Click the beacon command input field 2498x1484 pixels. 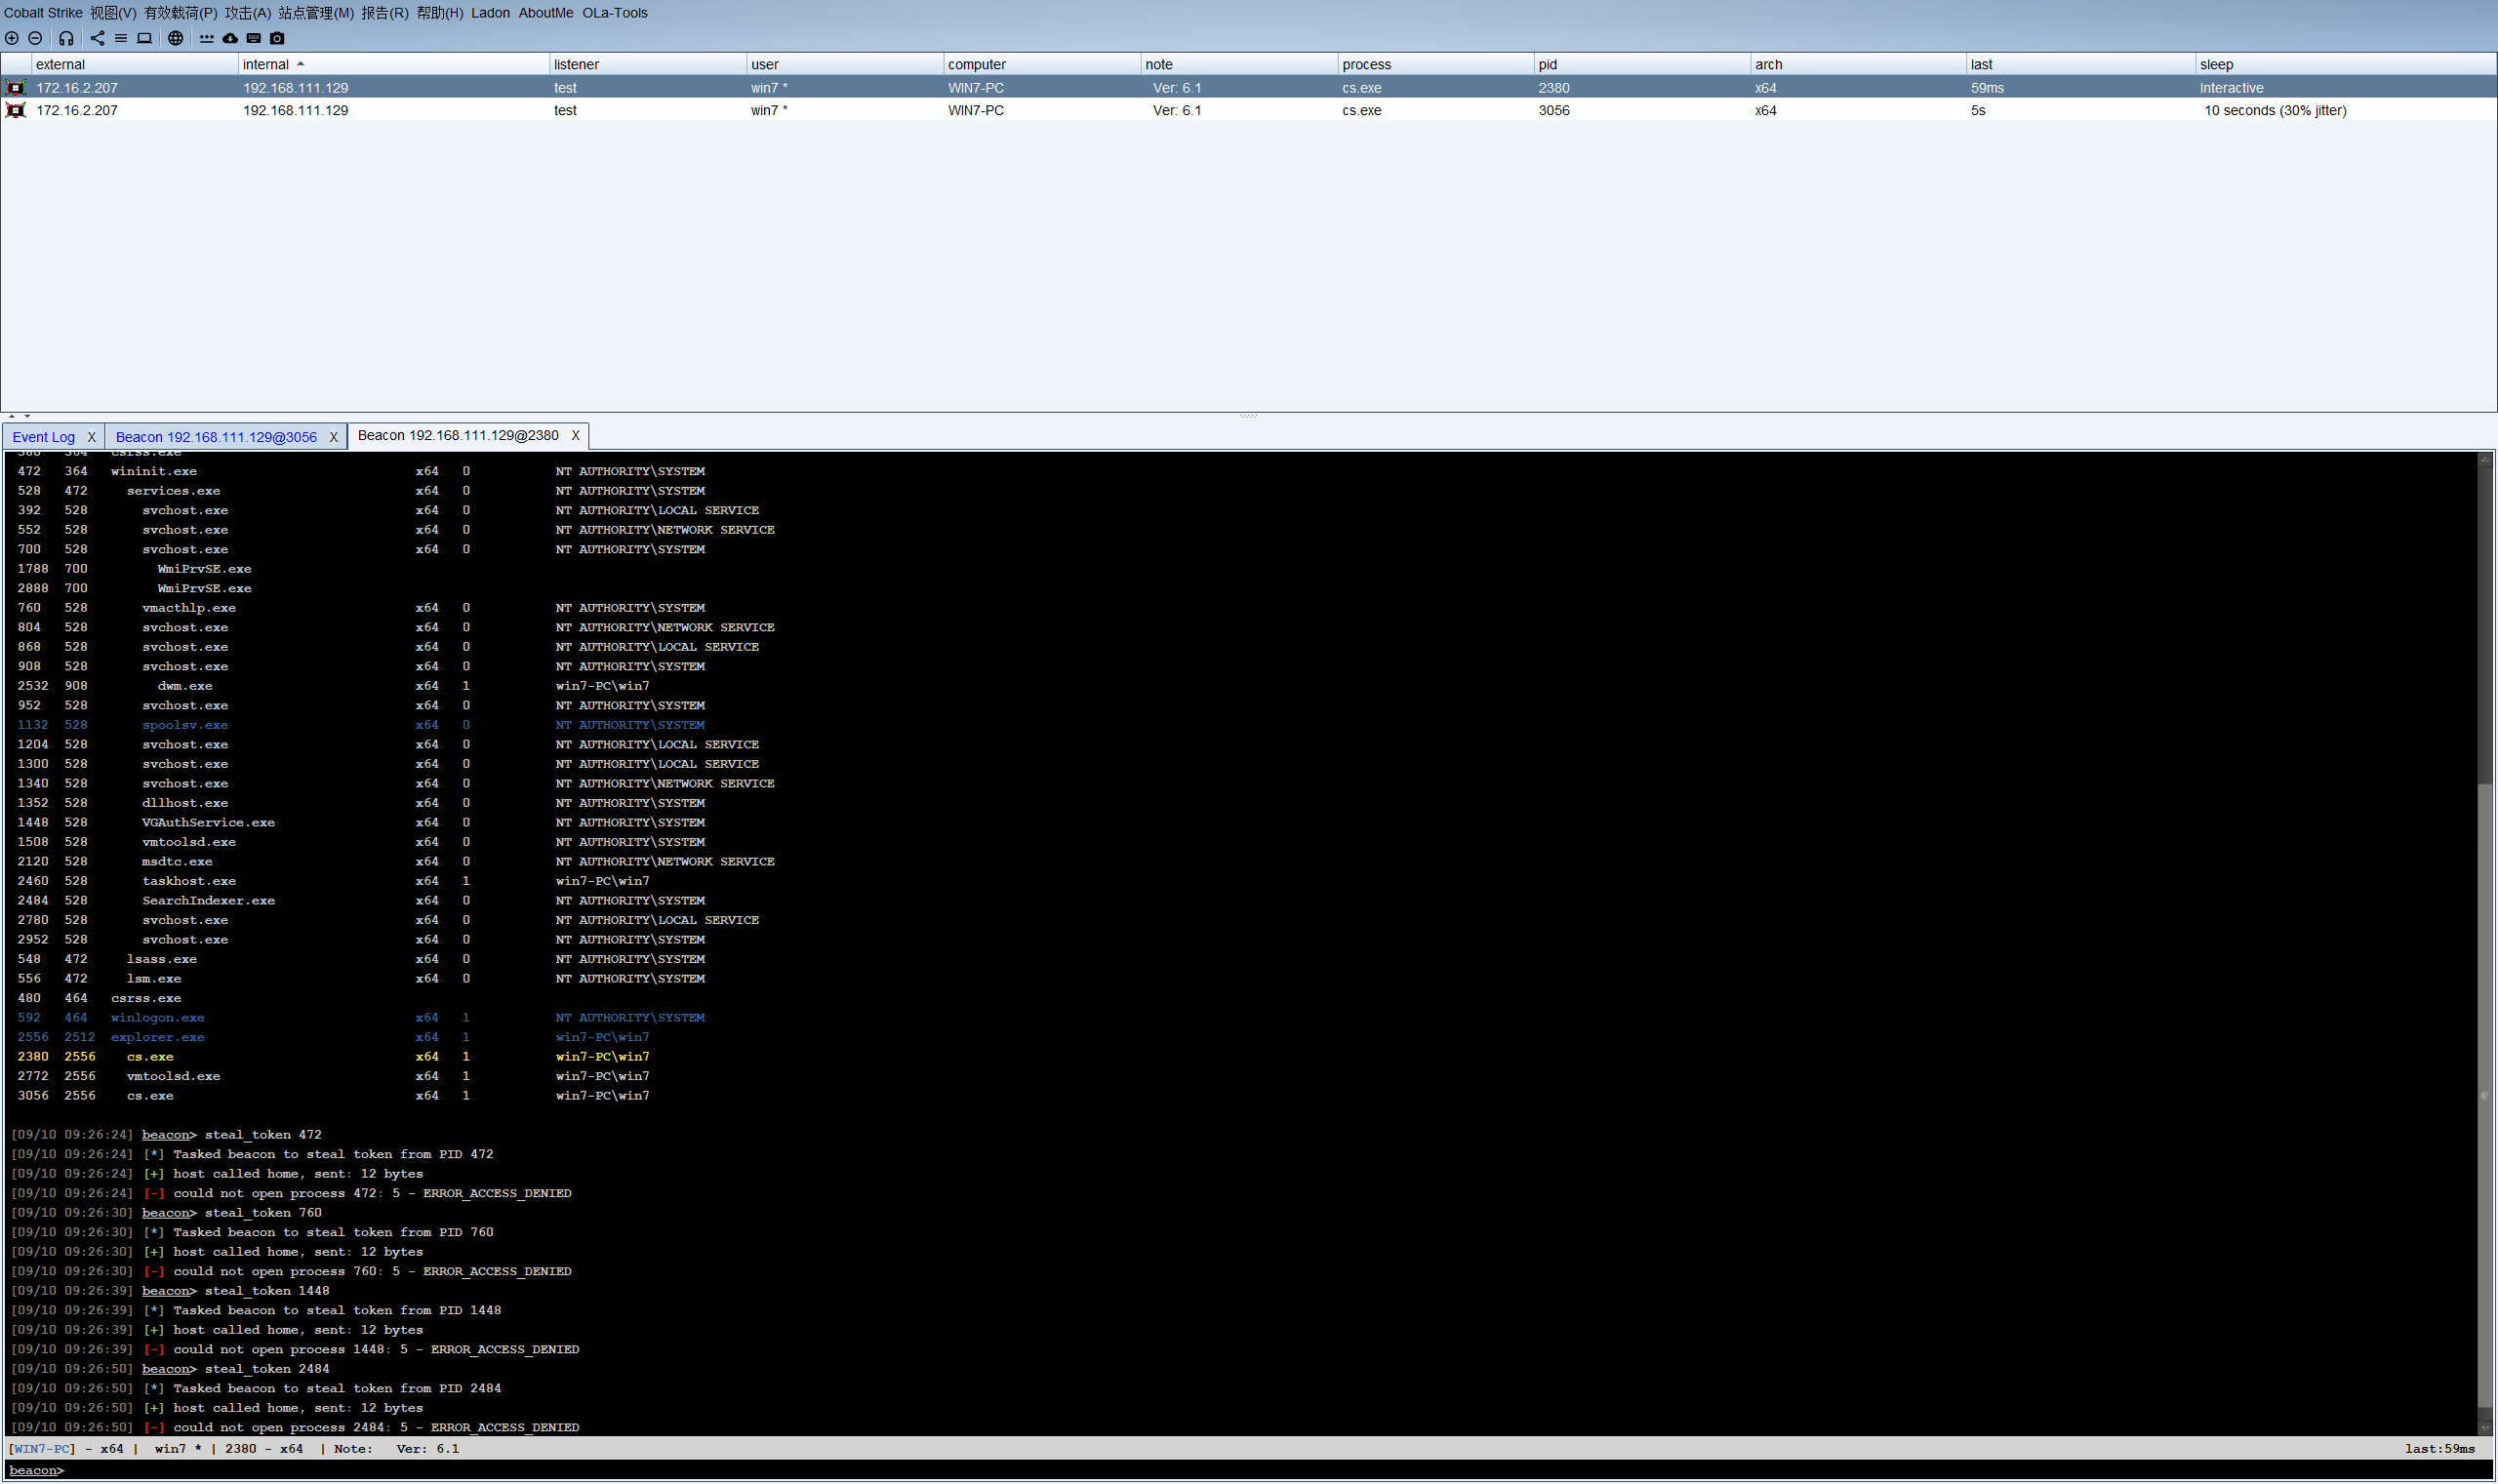[x=1200, y=1470]
